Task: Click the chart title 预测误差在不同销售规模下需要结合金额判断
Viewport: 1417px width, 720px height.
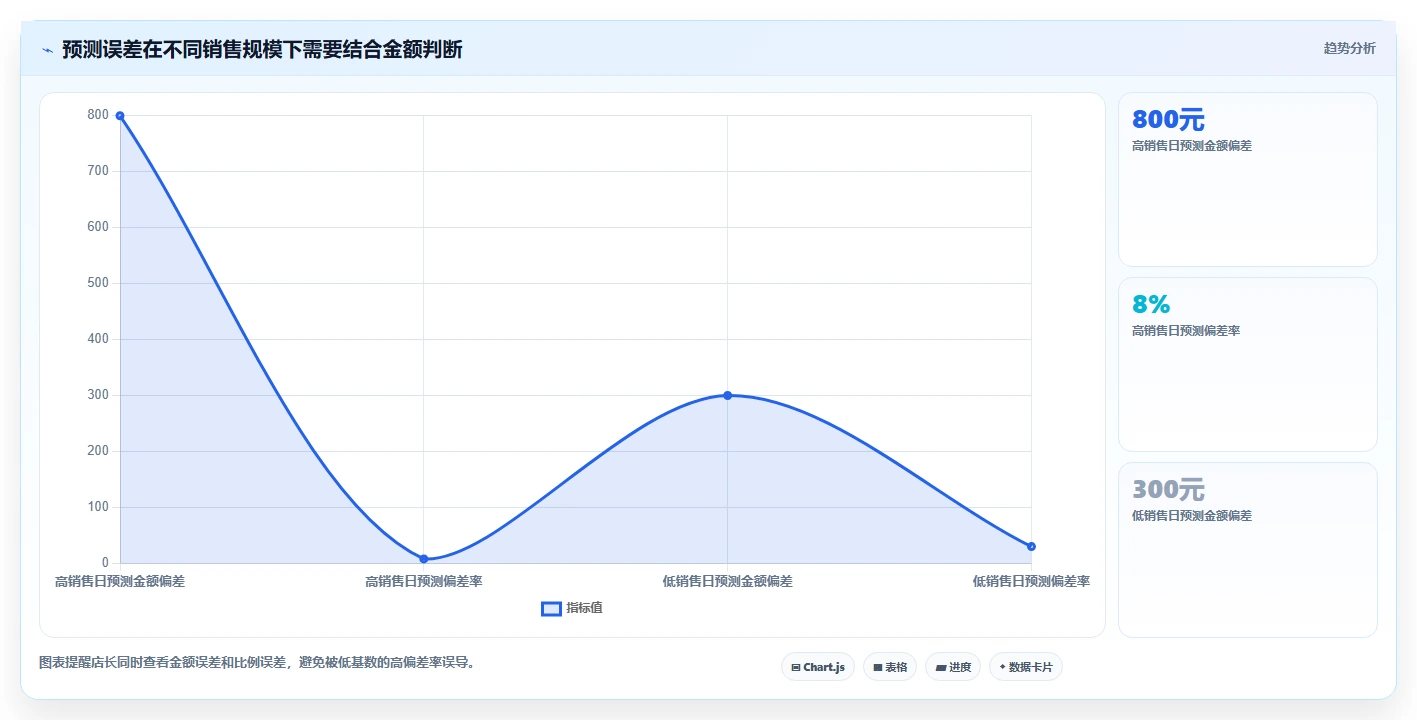Action: click(262, 49)
